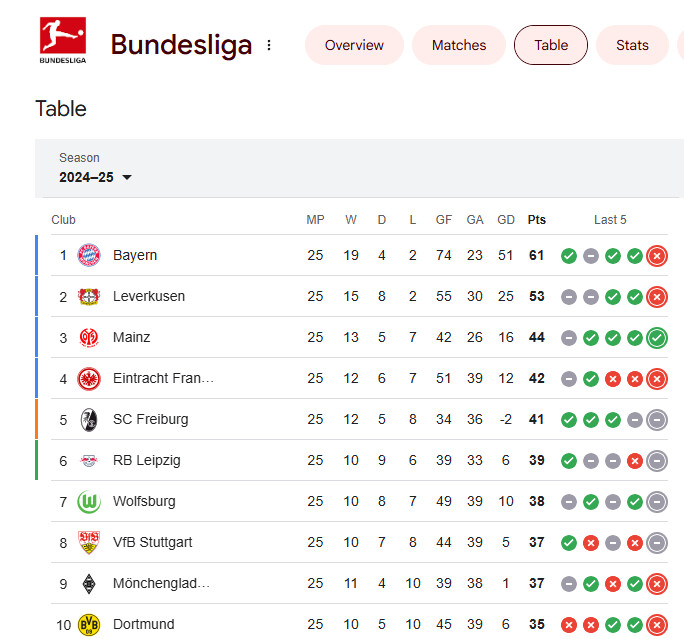684x639 pixels.
Task: Open the SC Freiburg team row
Action: [x=150, y=419]
